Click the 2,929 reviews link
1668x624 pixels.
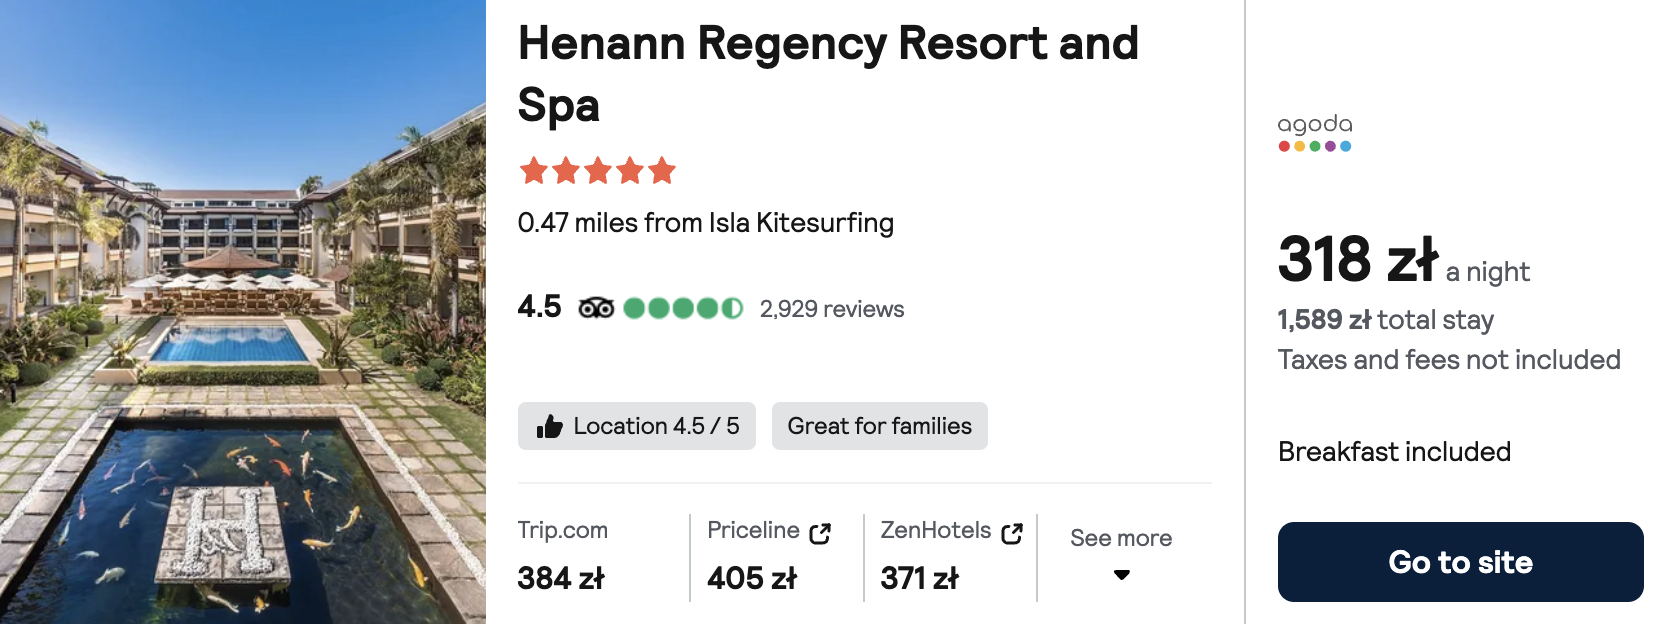pos(832,309)
